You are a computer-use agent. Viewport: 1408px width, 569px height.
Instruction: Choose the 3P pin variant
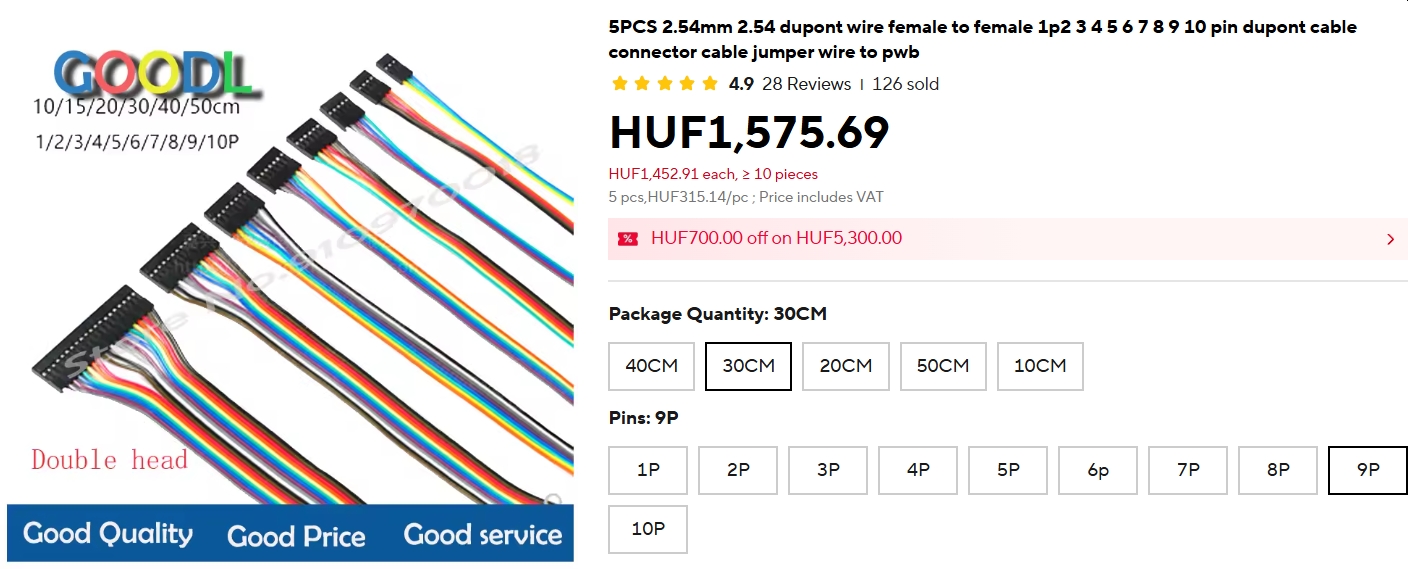828,470
